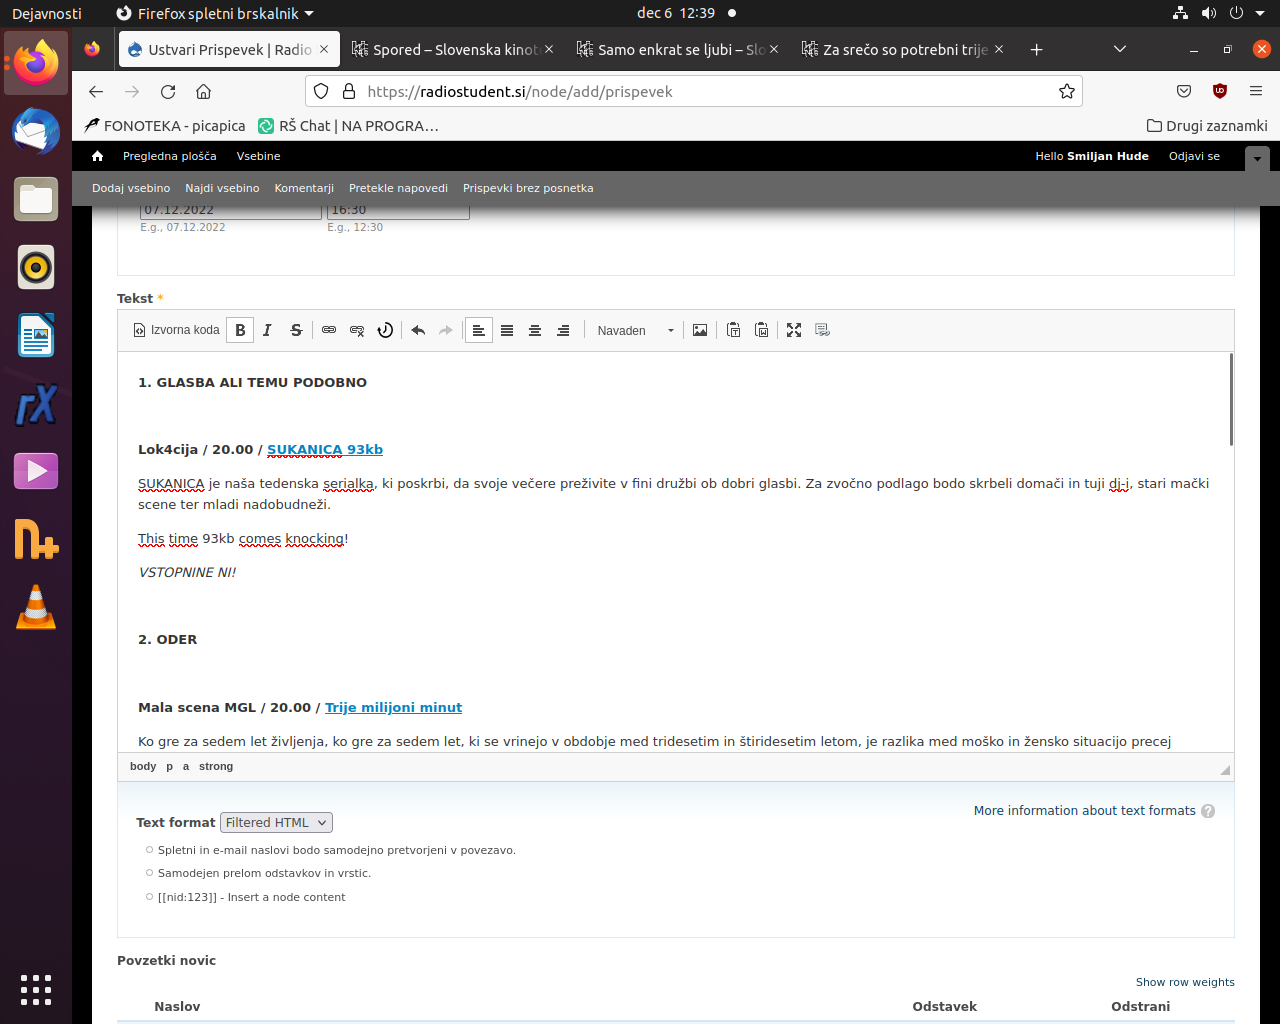The height and width of the screenshot is (1024, 1280).
Task: Launch VLC media player from the dock
Action: pyautogui.click(x=36, y=607)
